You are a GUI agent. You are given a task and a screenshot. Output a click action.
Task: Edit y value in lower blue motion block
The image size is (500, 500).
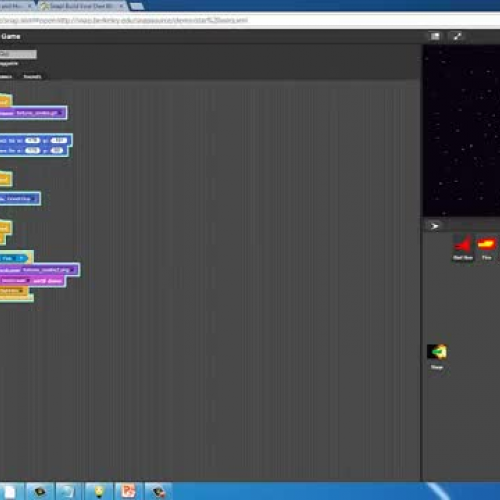(x=57, y=150)
